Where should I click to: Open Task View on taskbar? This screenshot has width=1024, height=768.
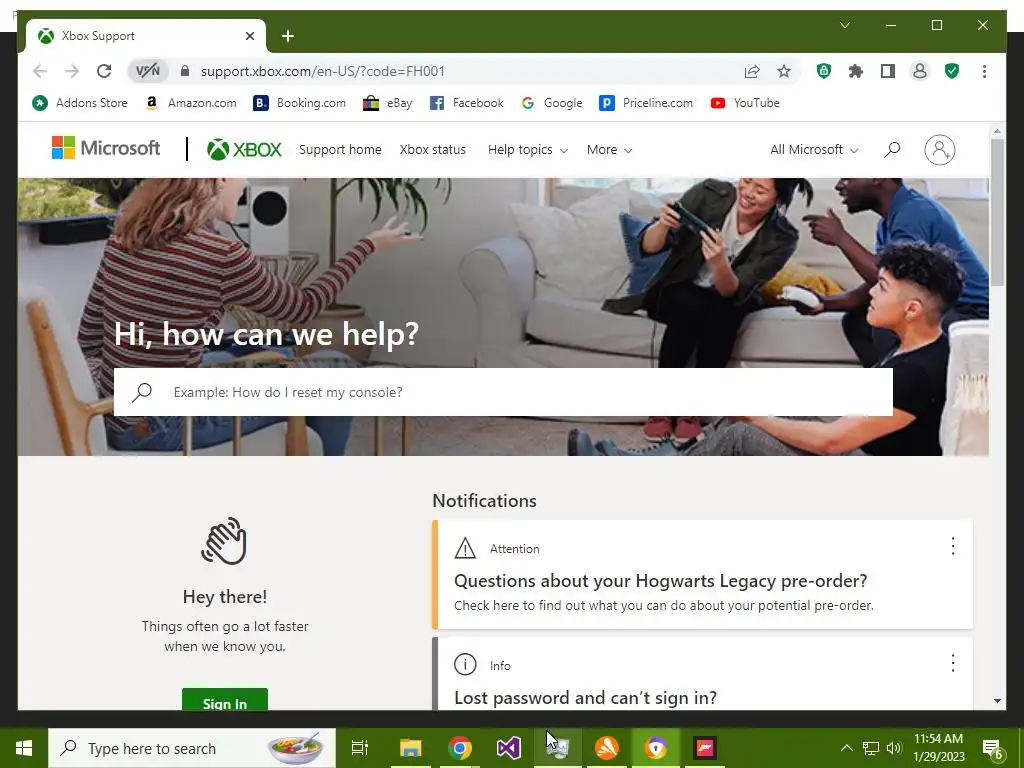point(360,748)
